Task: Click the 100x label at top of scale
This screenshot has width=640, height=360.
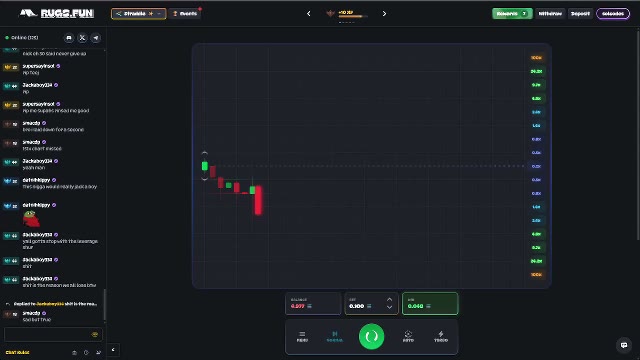Action: pyautogui.click(x=536, y=58)
